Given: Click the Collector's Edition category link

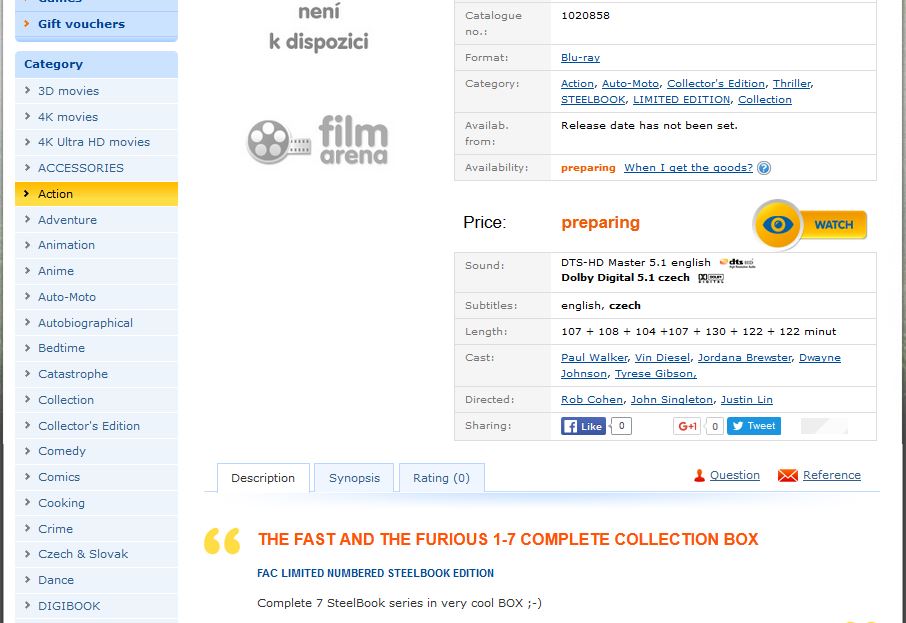Looking at the screenshot, I should 716,84.
